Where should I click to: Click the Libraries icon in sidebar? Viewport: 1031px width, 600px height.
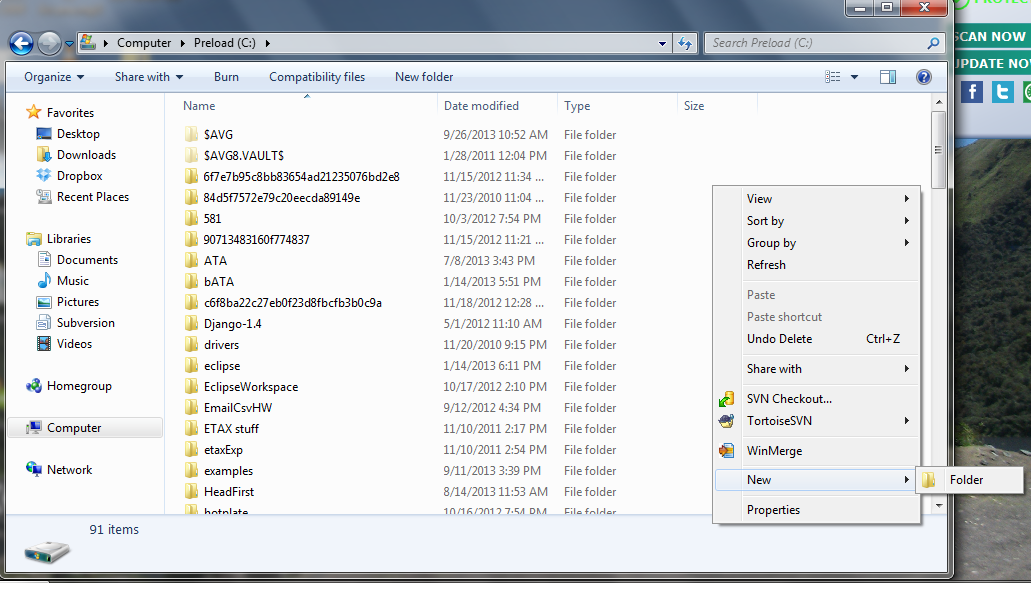pos(34,239)
